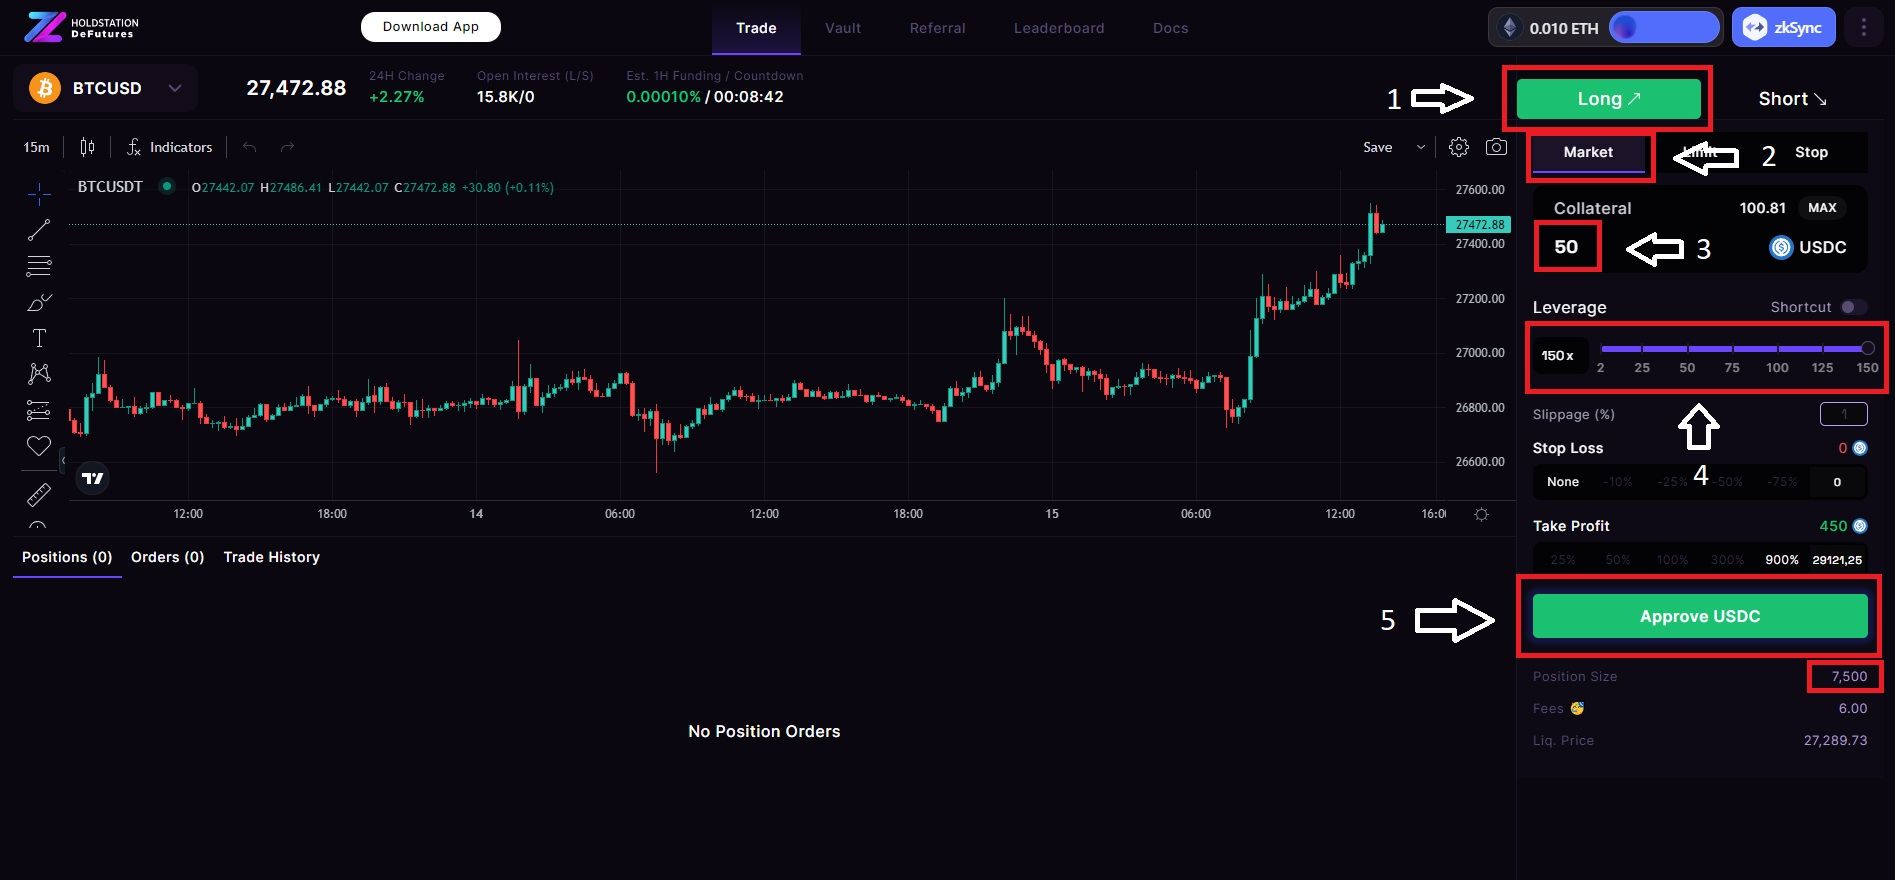
Task: Undo the last chart action
Action: (249, 147)
